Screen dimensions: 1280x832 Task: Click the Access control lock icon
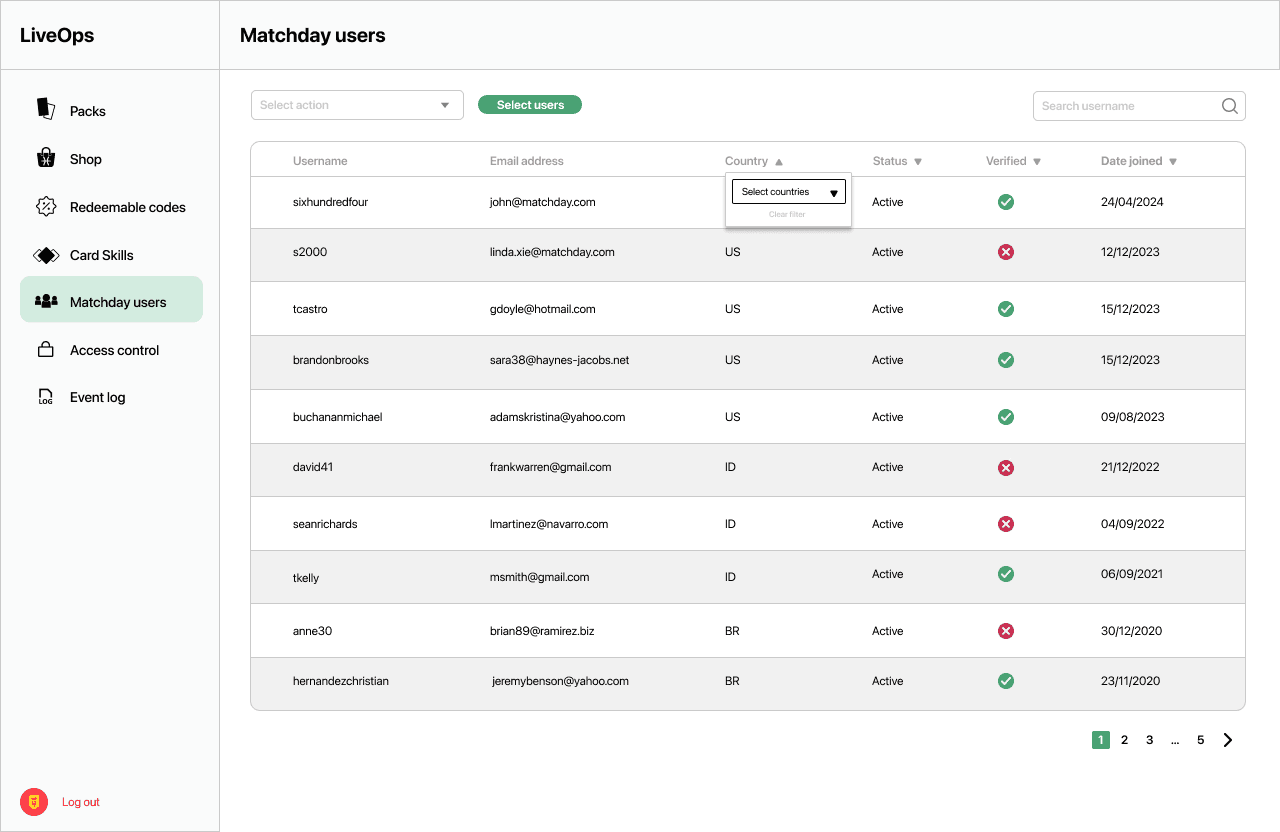point(45,350)
